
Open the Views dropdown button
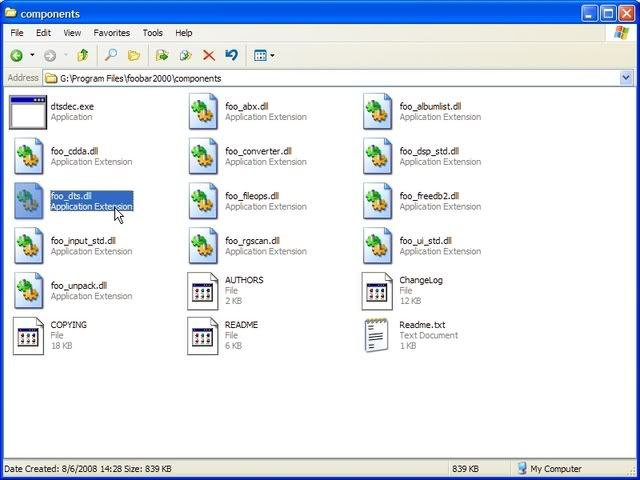264,55
